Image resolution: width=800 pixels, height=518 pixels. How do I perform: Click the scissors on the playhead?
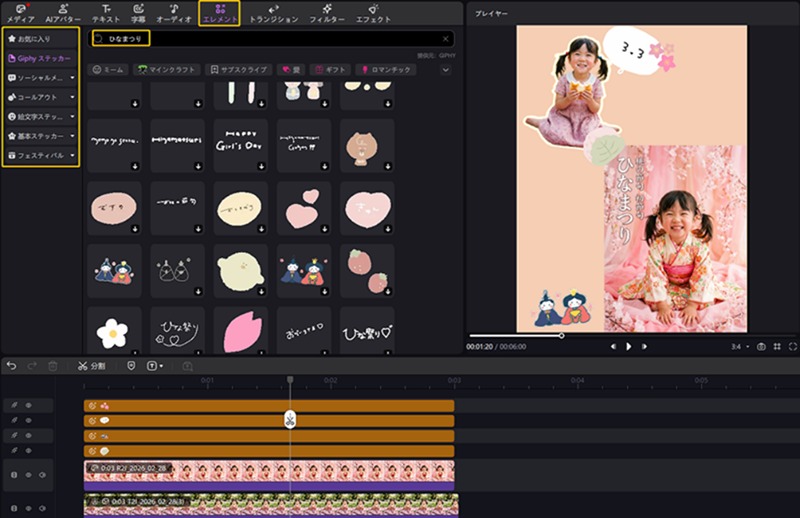(x=290, y=420)
